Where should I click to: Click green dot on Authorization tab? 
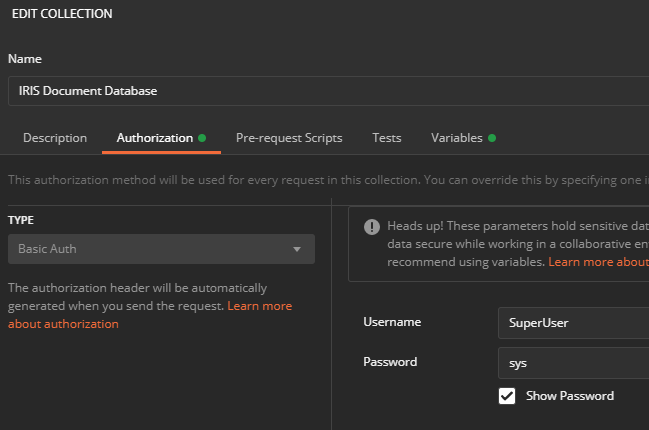point(202,138)
